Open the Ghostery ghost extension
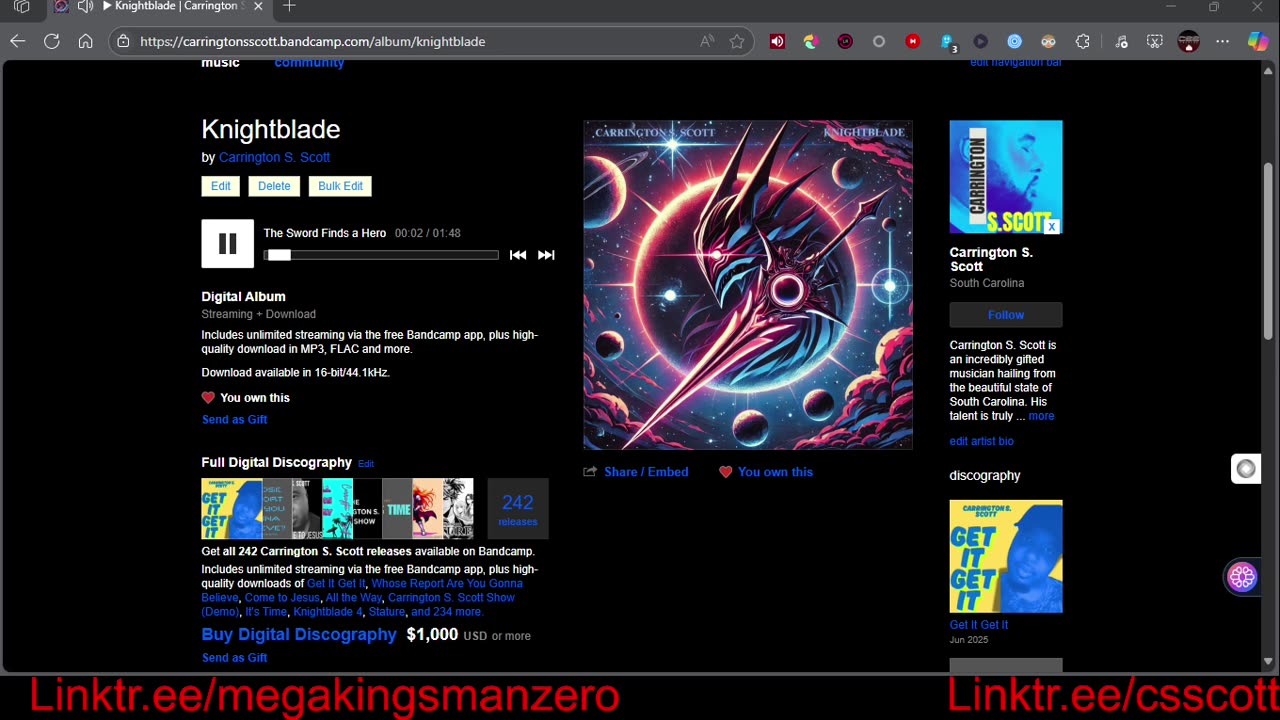 (947, 42)
